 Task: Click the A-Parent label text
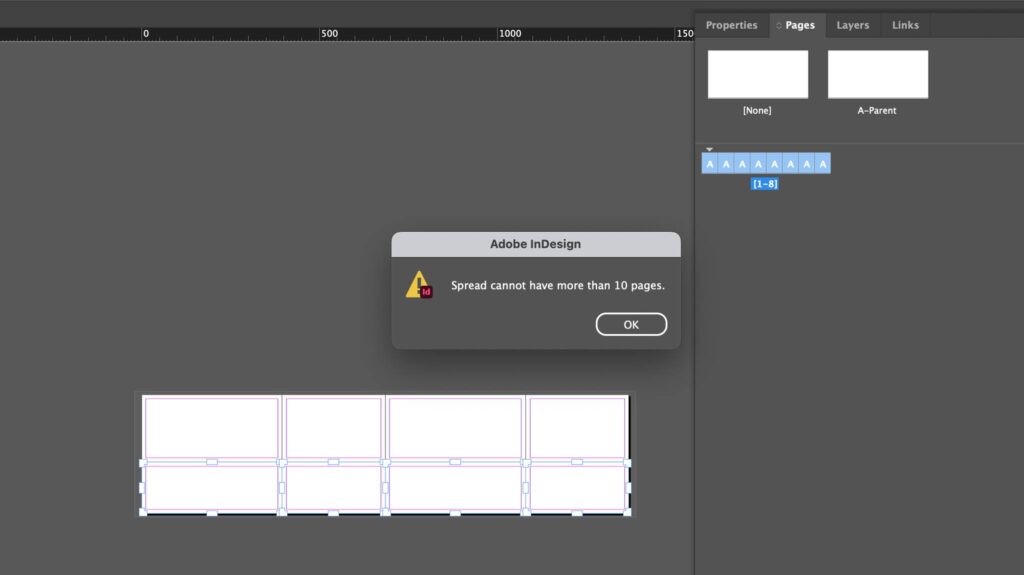(x=876, y=110)
